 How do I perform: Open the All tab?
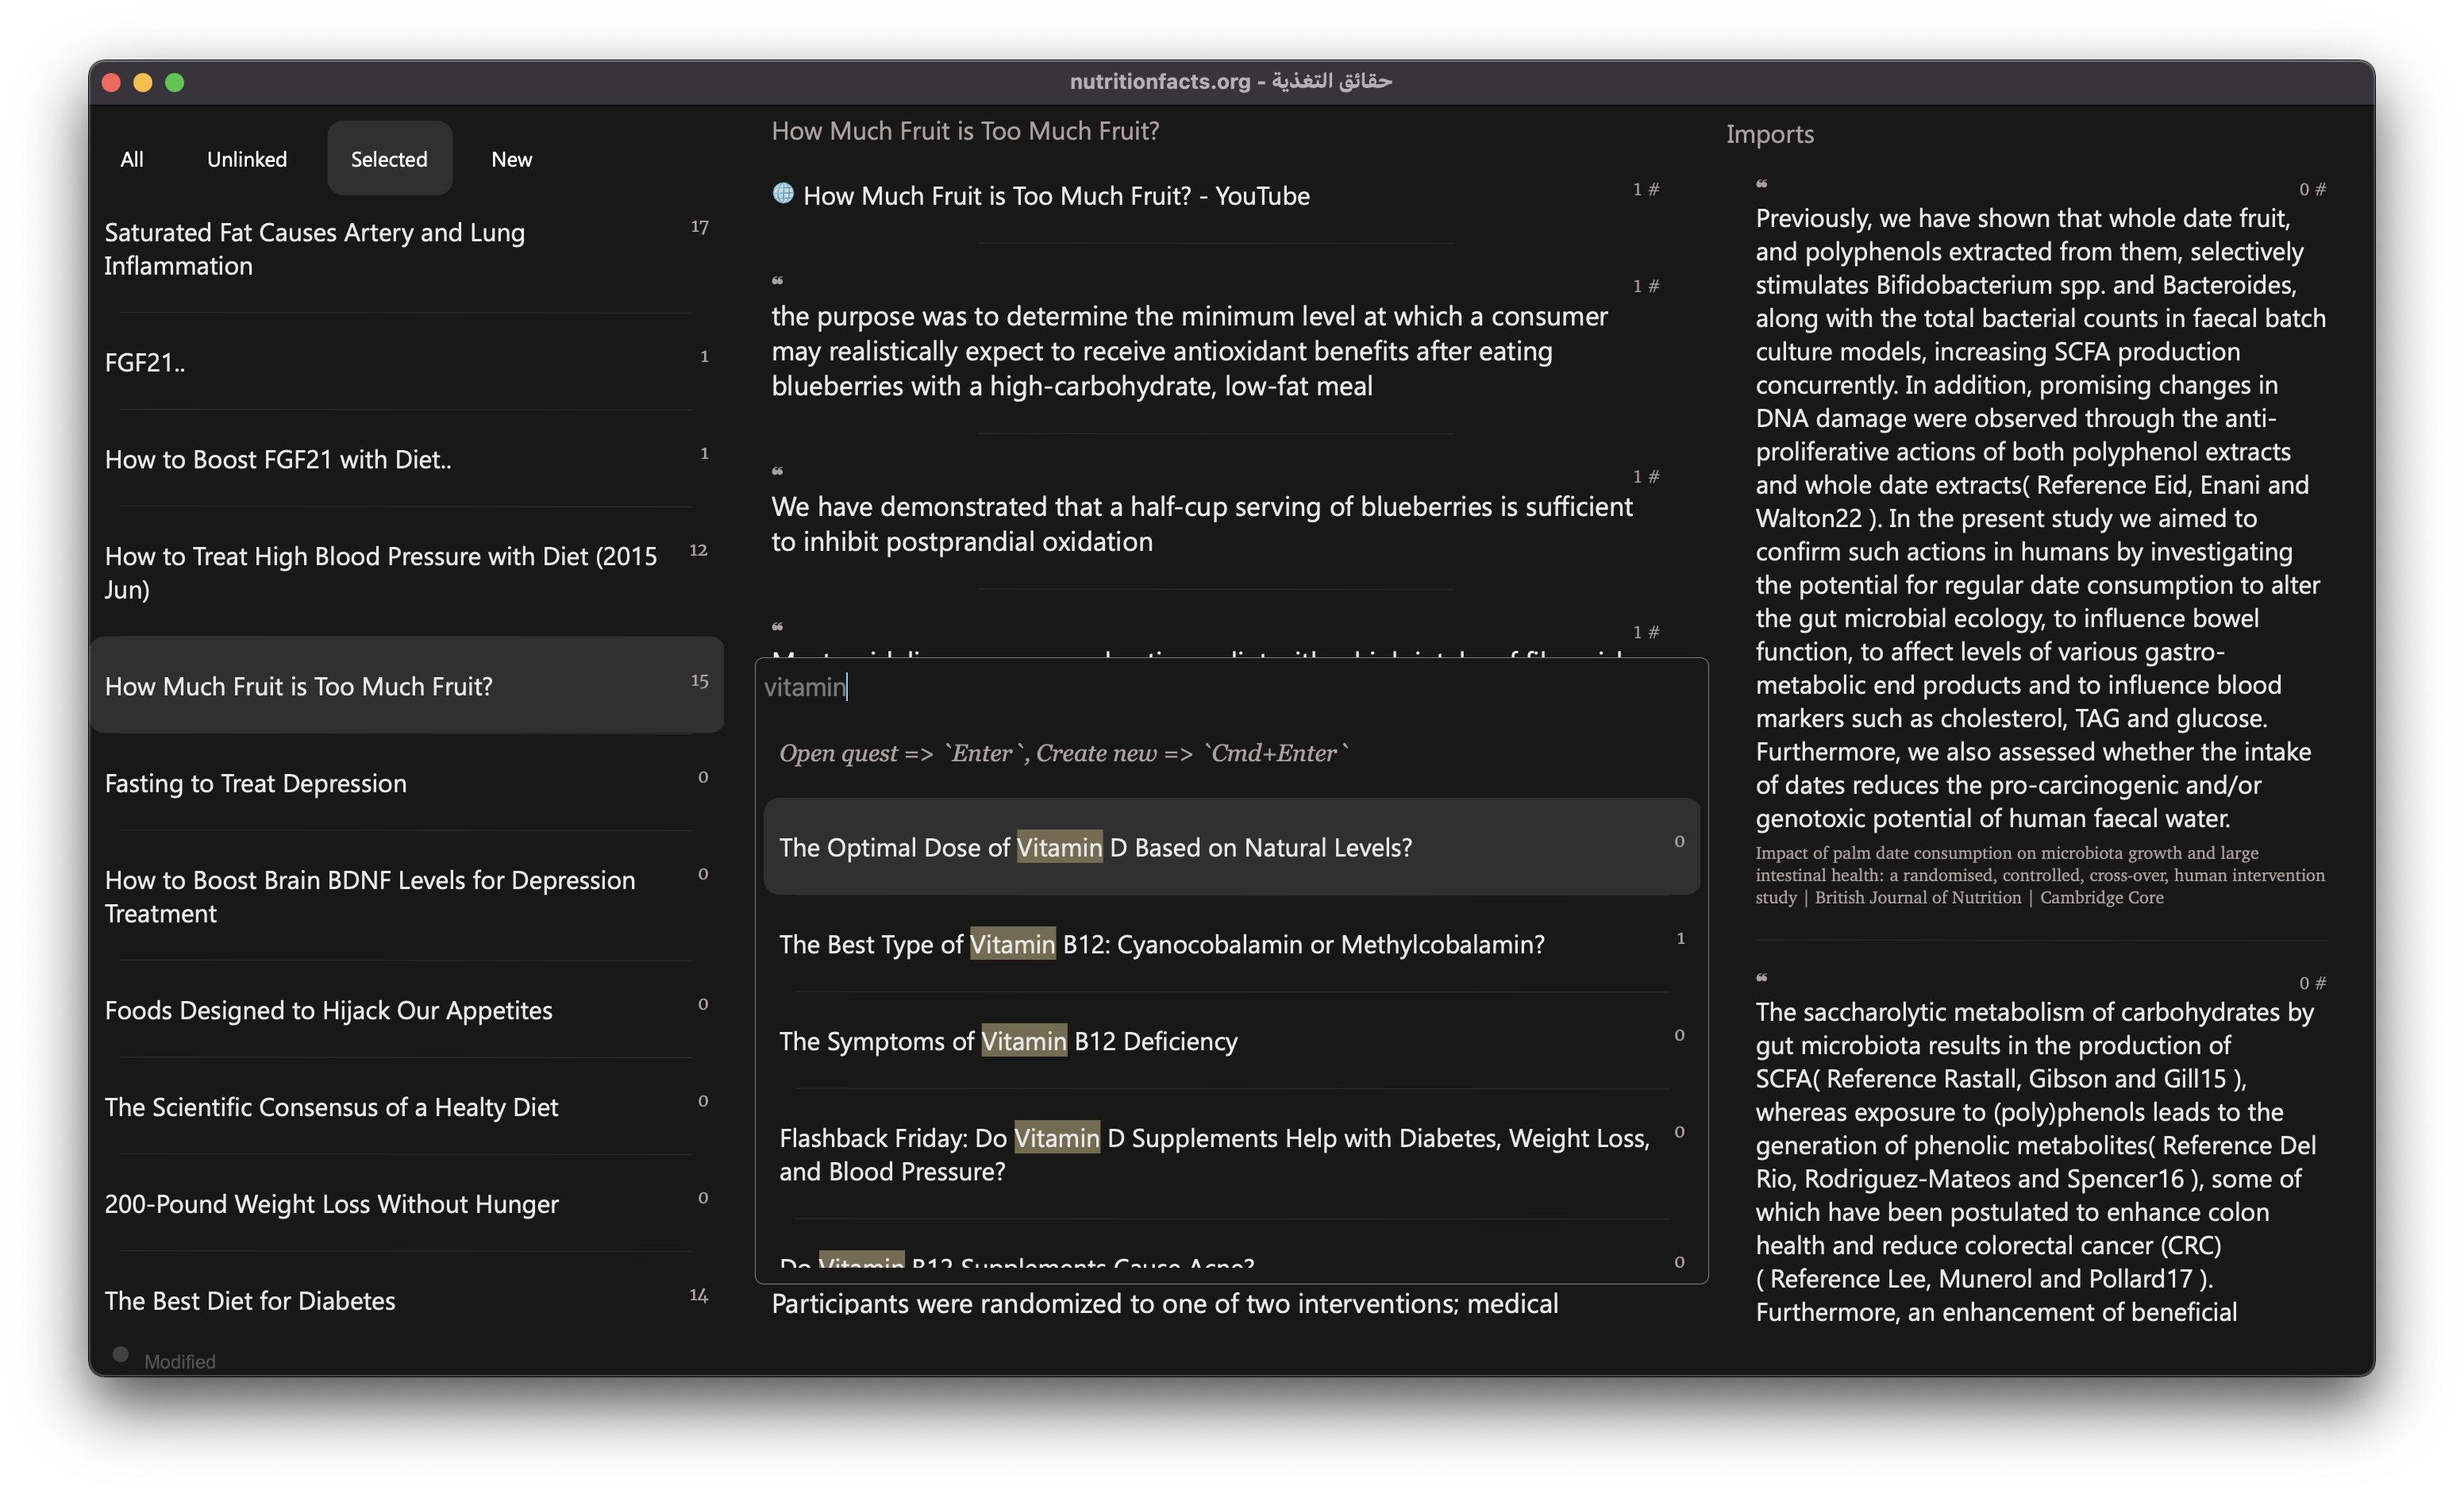point(132,159)
